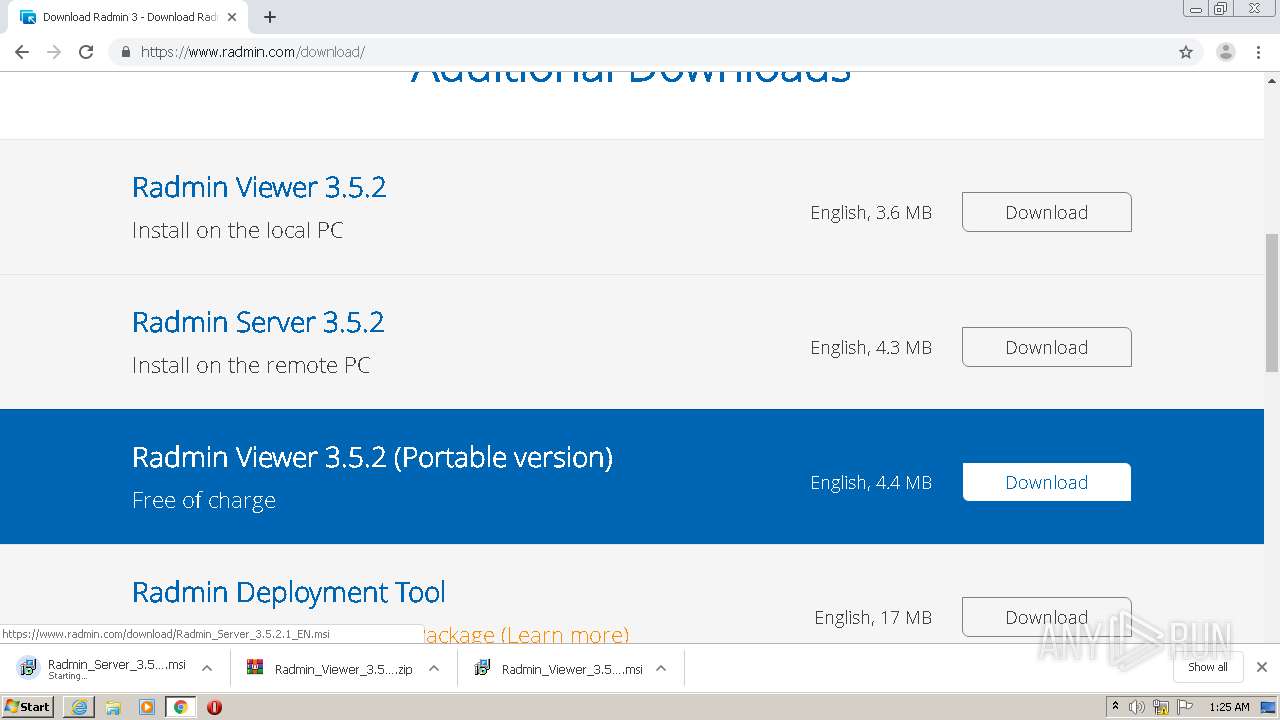Viewport: 1280px width, 720px height.
Task: Open a new browser tab
Action: (x=269, y=17)
